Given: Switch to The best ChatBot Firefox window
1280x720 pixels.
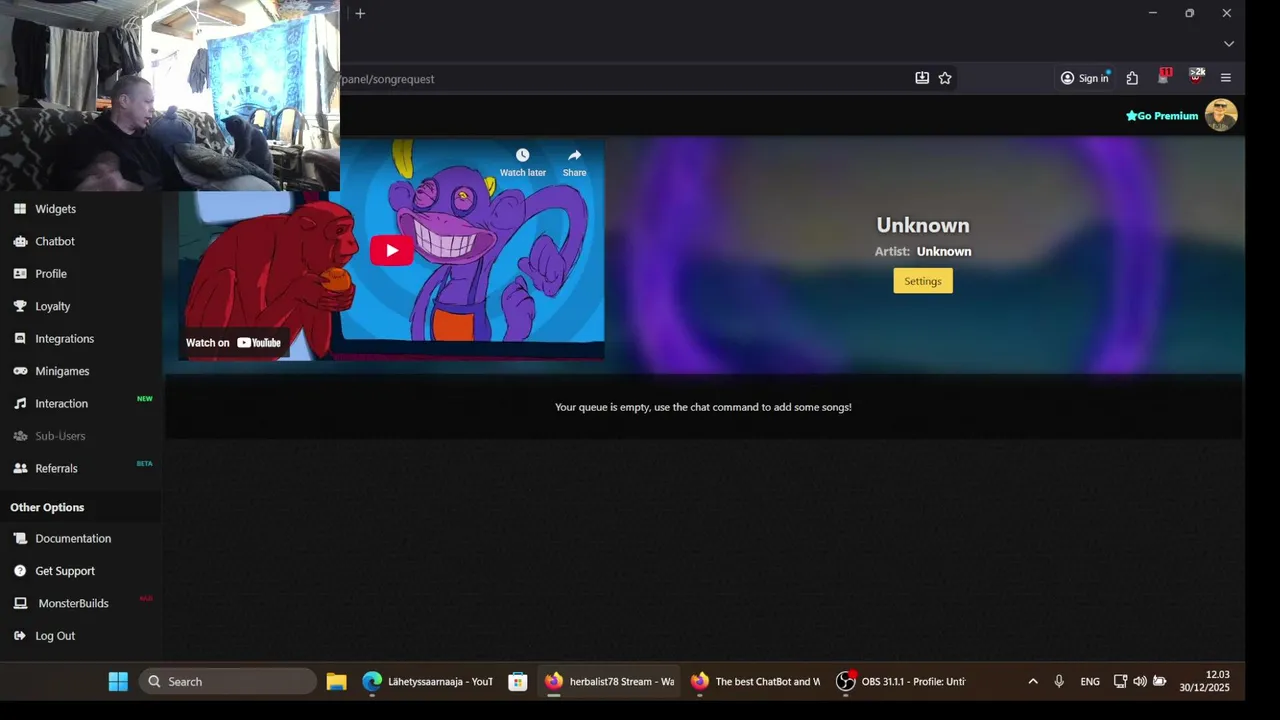Looking at the screenshot, I should [x=755, y=682].
